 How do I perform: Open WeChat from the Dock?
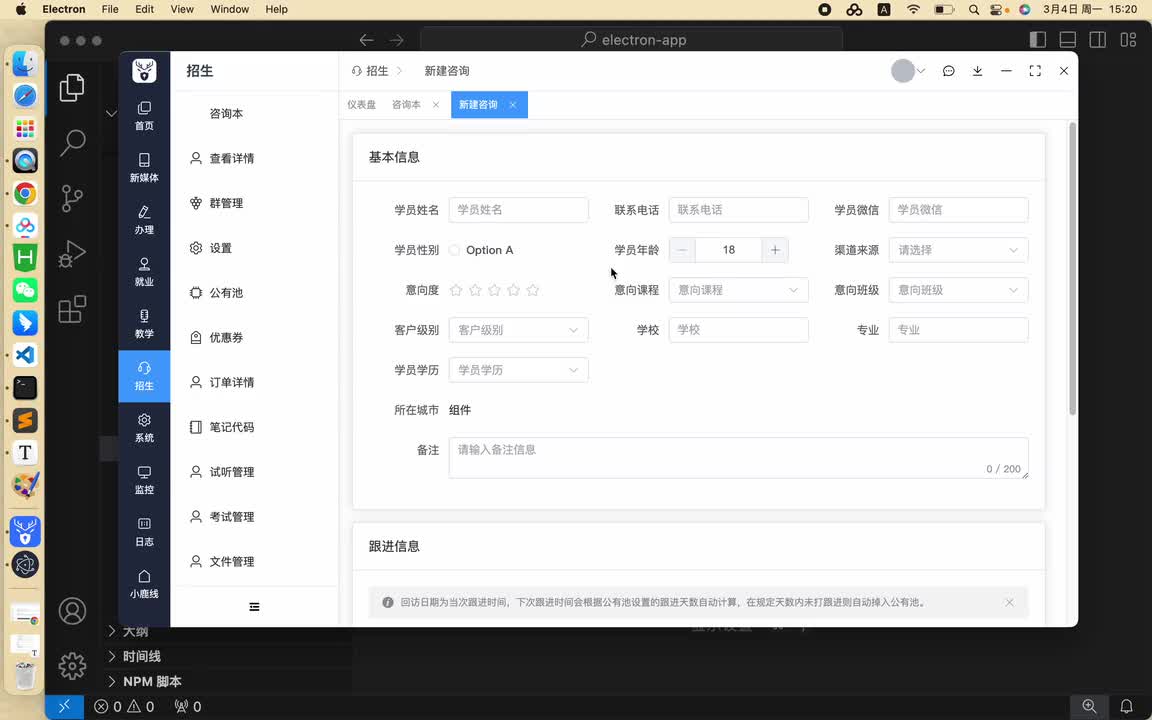click(x=25, y=290)
